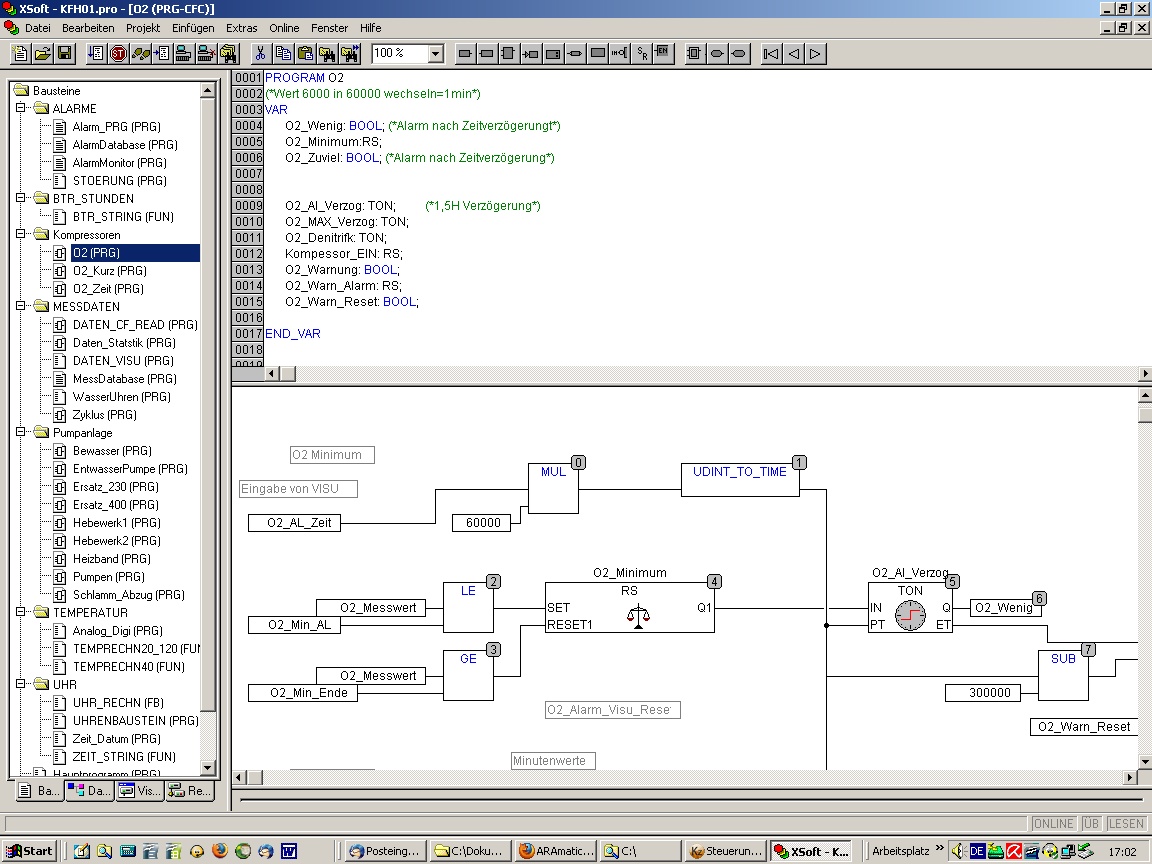Switch to the Da... (Datentypen) tab

tap(90, 791)
